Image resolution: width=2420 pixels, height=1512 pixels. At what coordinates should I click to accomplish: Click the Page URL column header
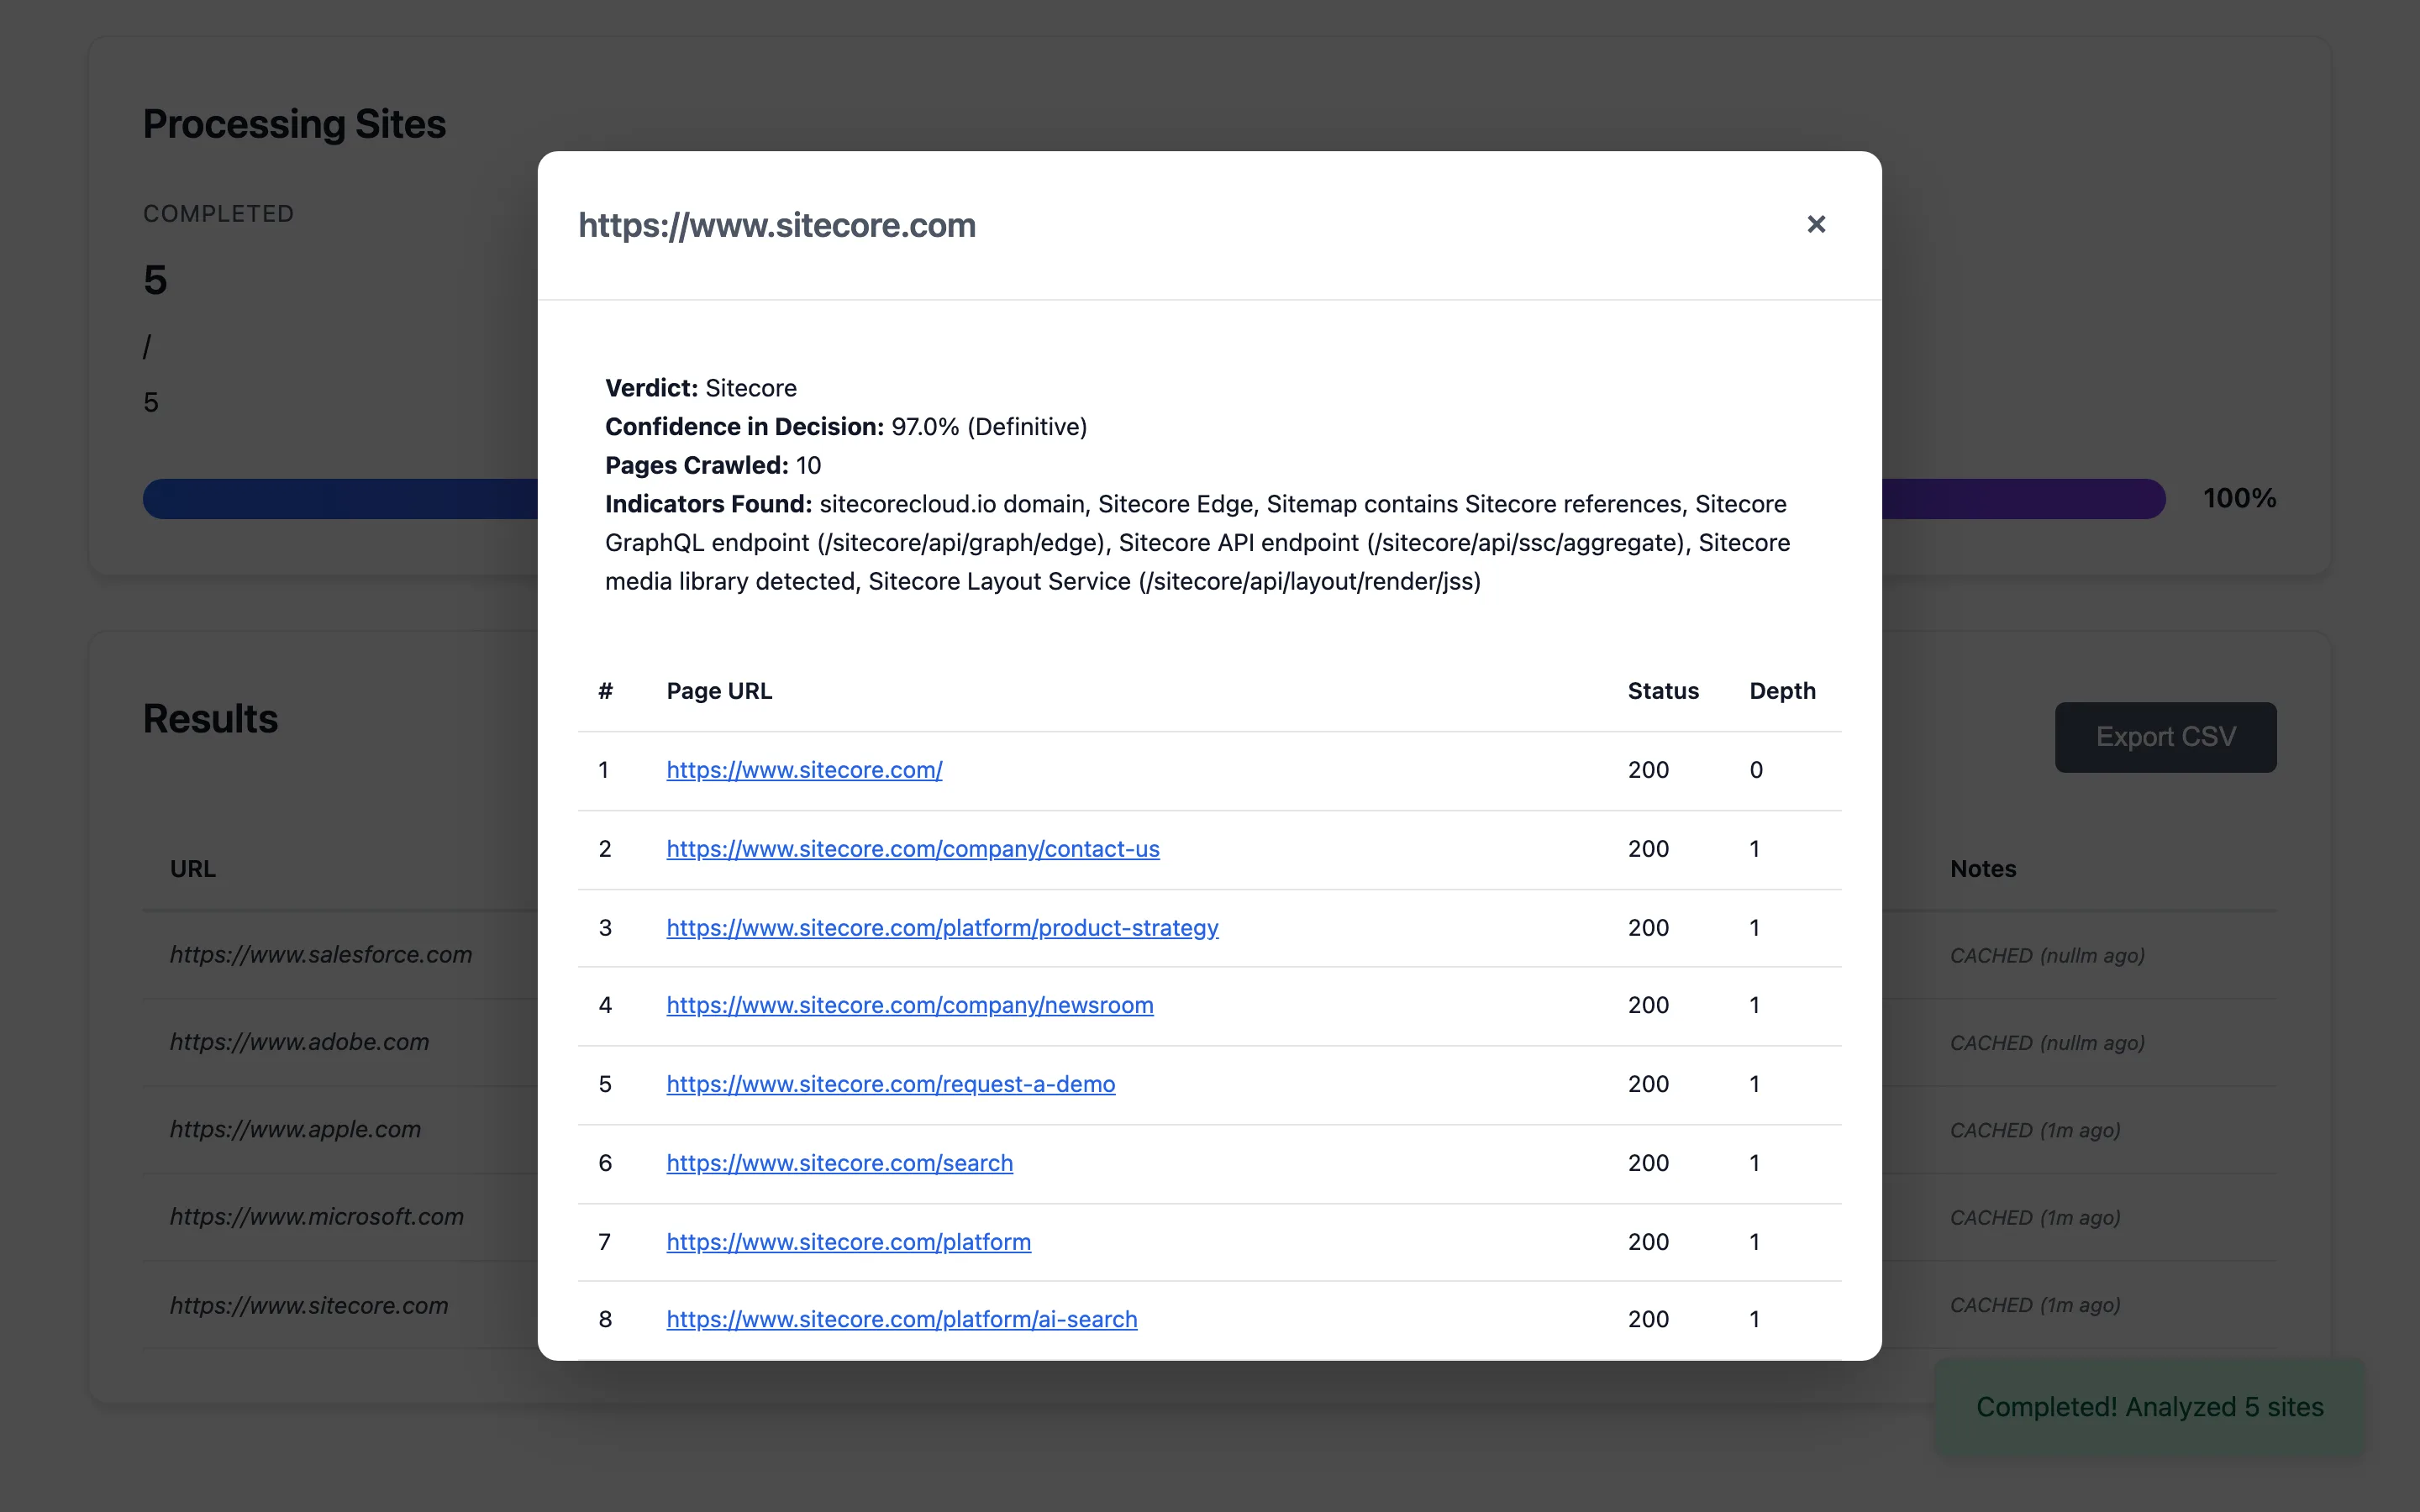(x=719, y=691)
